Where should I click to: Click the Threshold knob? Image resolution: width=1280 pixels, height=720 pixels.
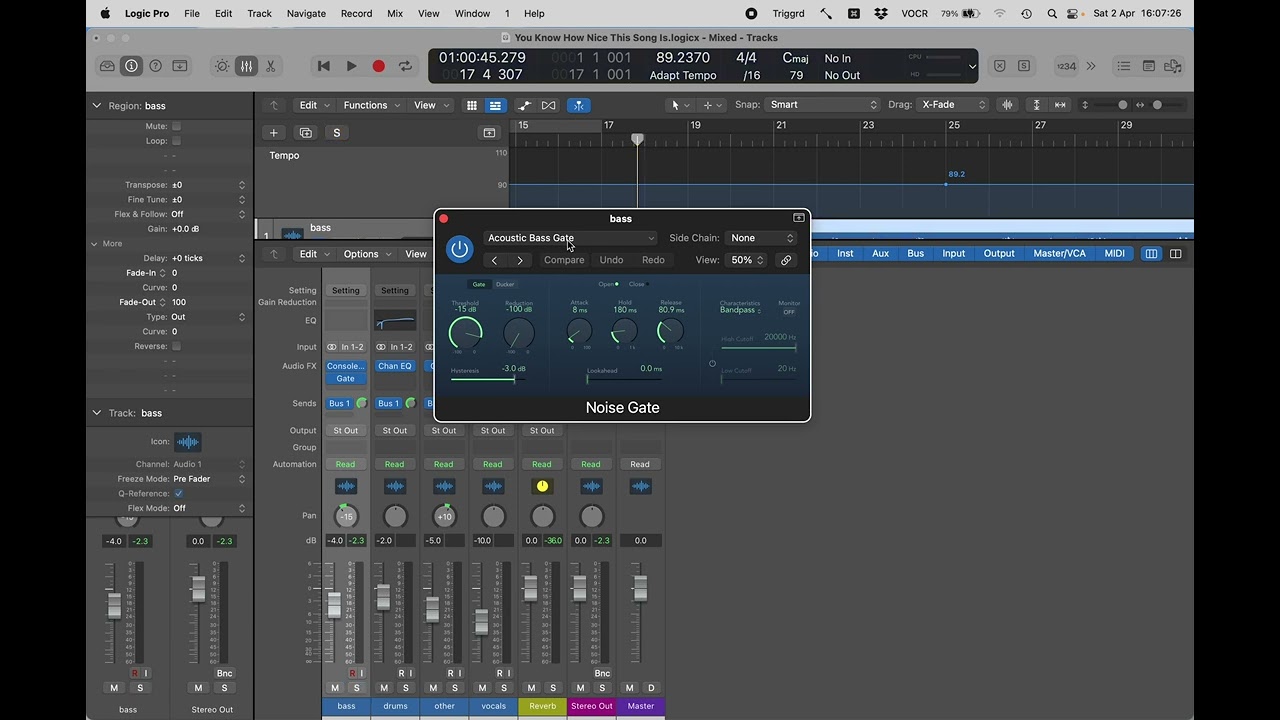[x=465, y=333]
